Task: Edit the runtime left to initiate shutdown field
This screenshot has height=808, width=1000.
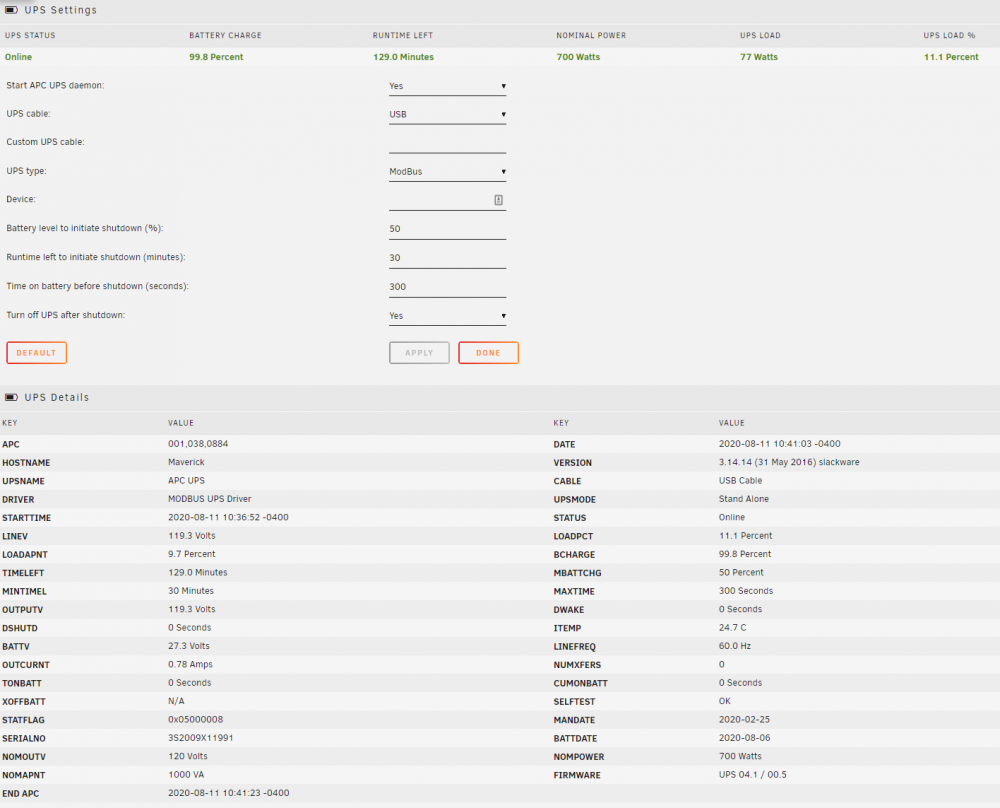Action: [447, 258]
